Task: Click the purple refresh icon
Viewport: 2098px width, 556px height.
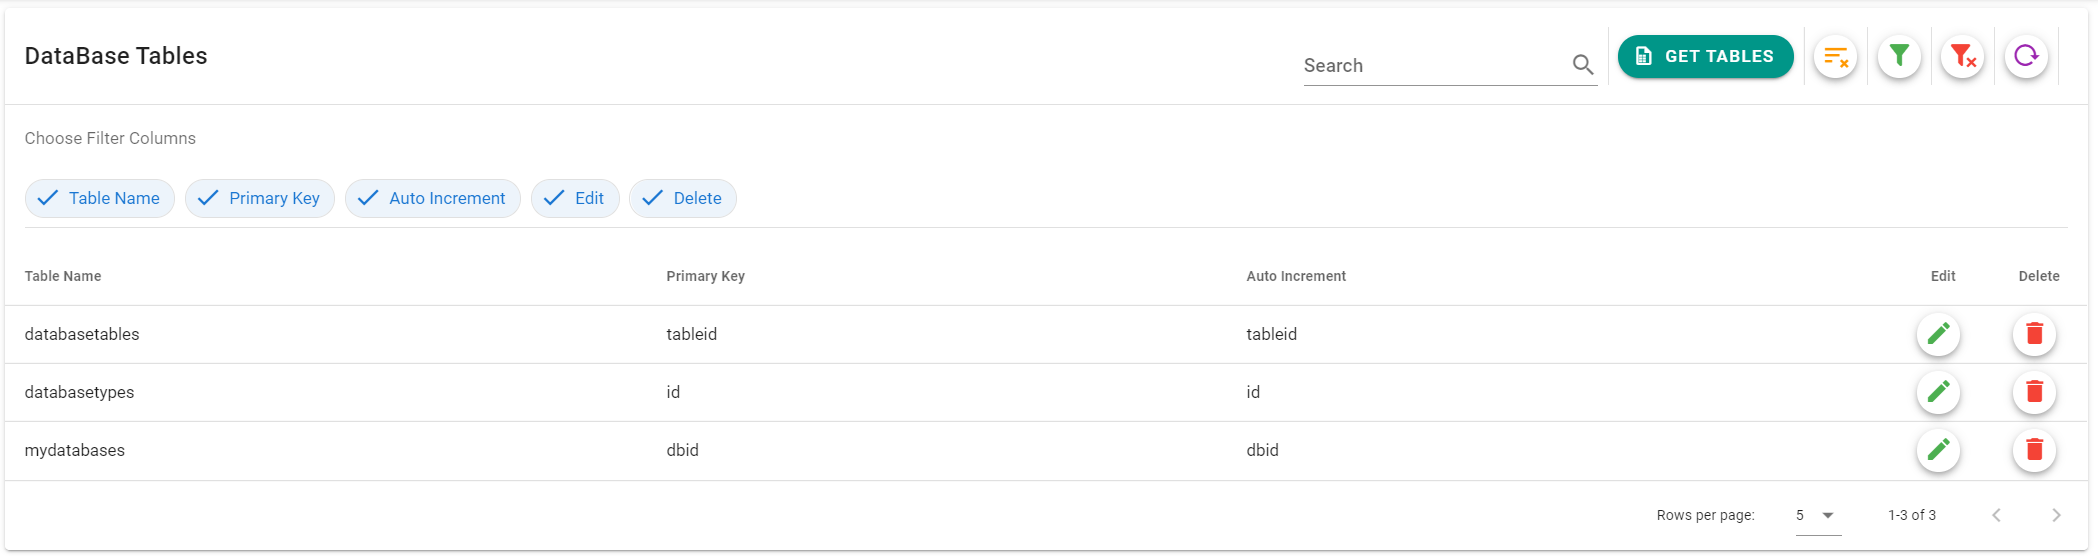Action: (2026, 57)
